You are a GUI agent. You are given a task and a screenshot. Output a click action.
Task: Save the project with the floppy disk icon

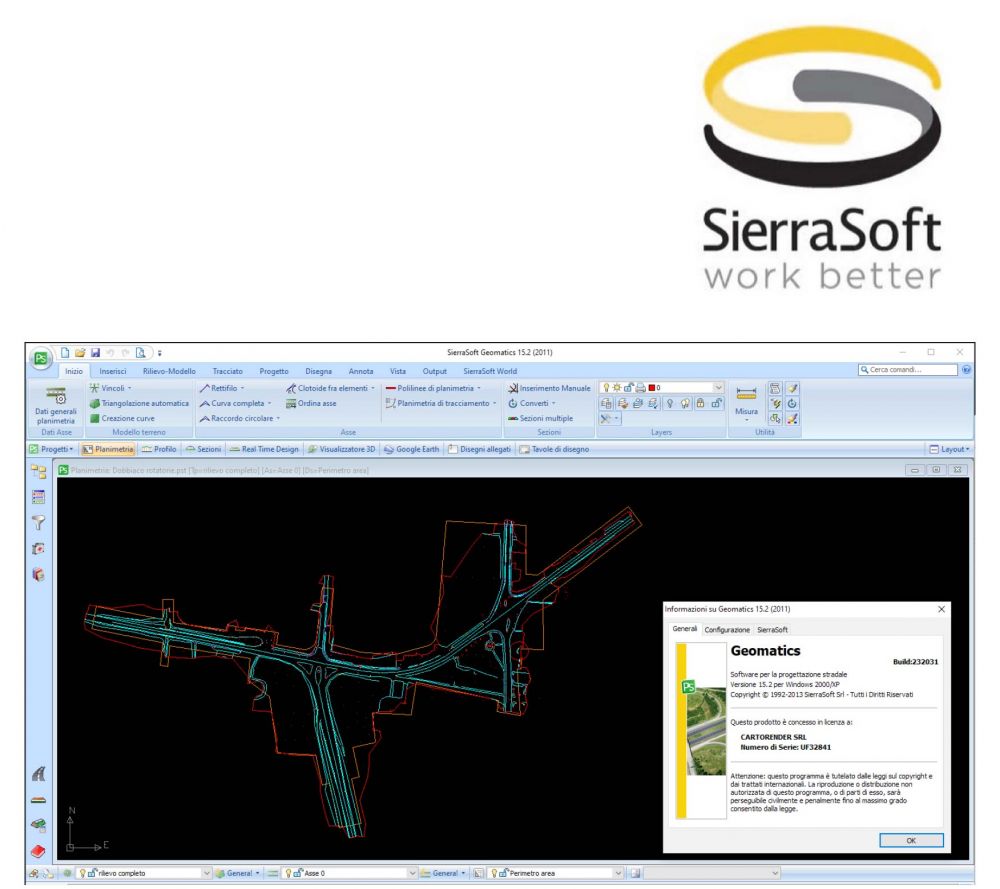coord(95,353)
